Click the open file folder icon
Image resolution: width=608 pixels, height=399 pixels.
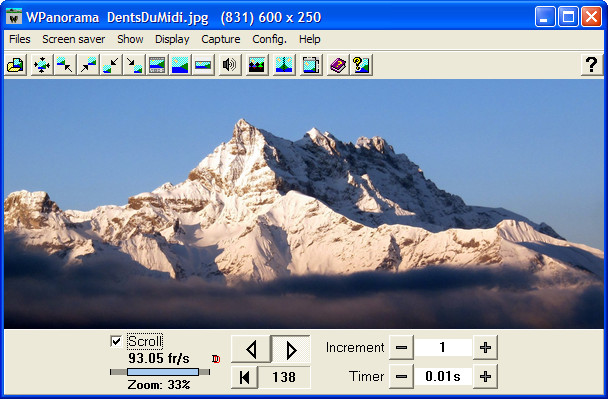pyautogui.click(x=16, y=65)
